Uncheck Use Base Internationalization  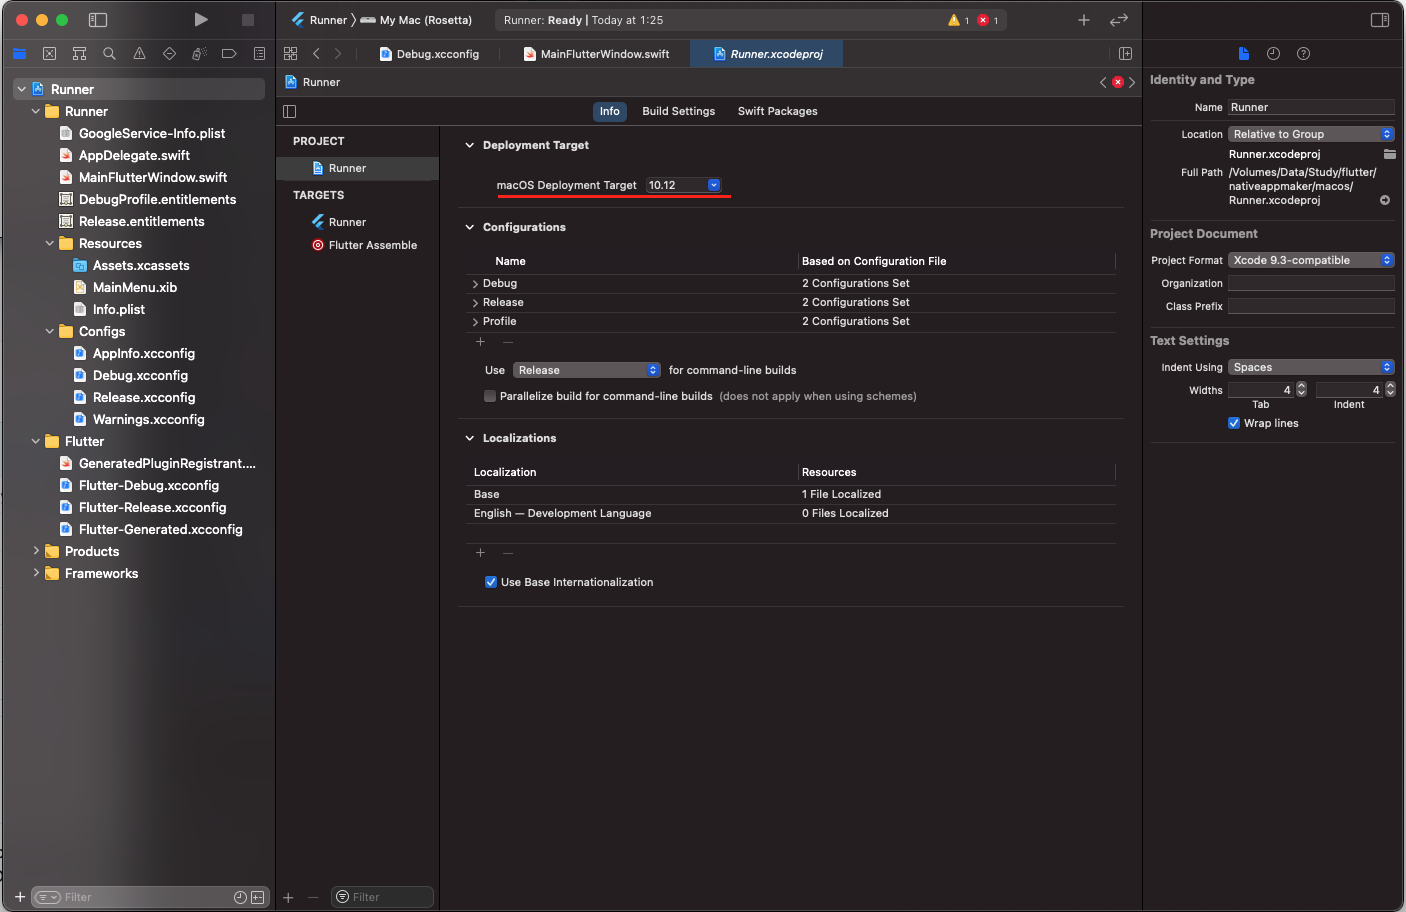491,582
